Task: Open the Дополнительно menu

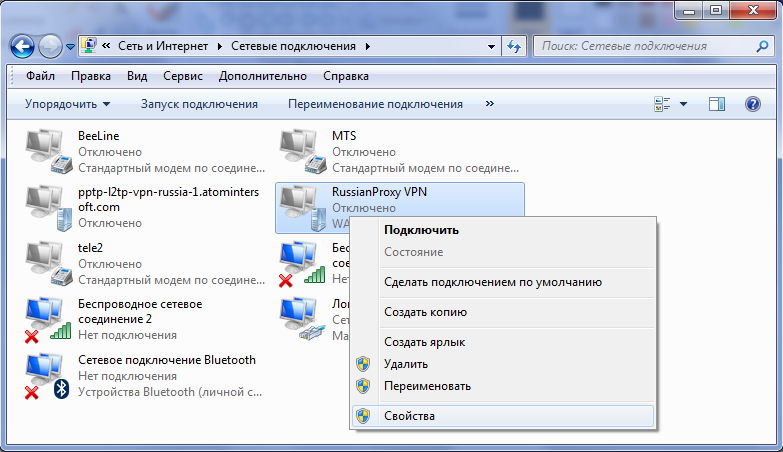Action: 263,76
